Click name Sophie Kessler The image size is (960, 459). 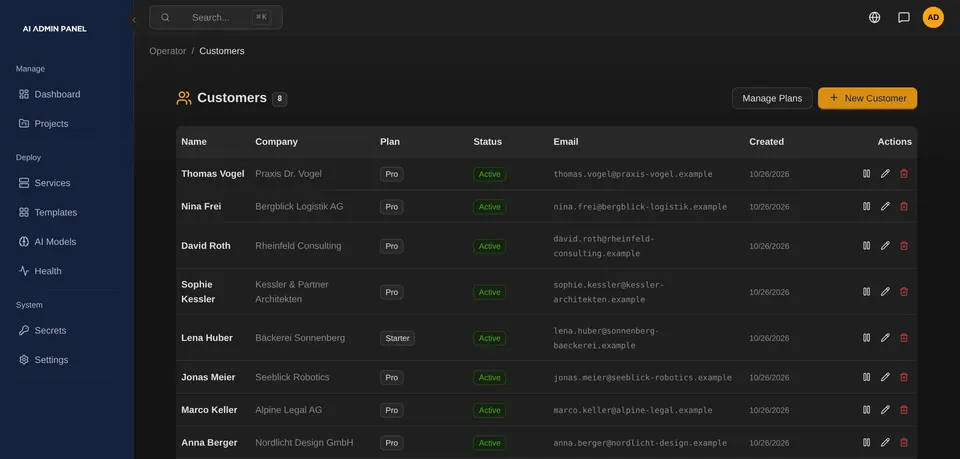pyautogui.click(x=198, y=292)
